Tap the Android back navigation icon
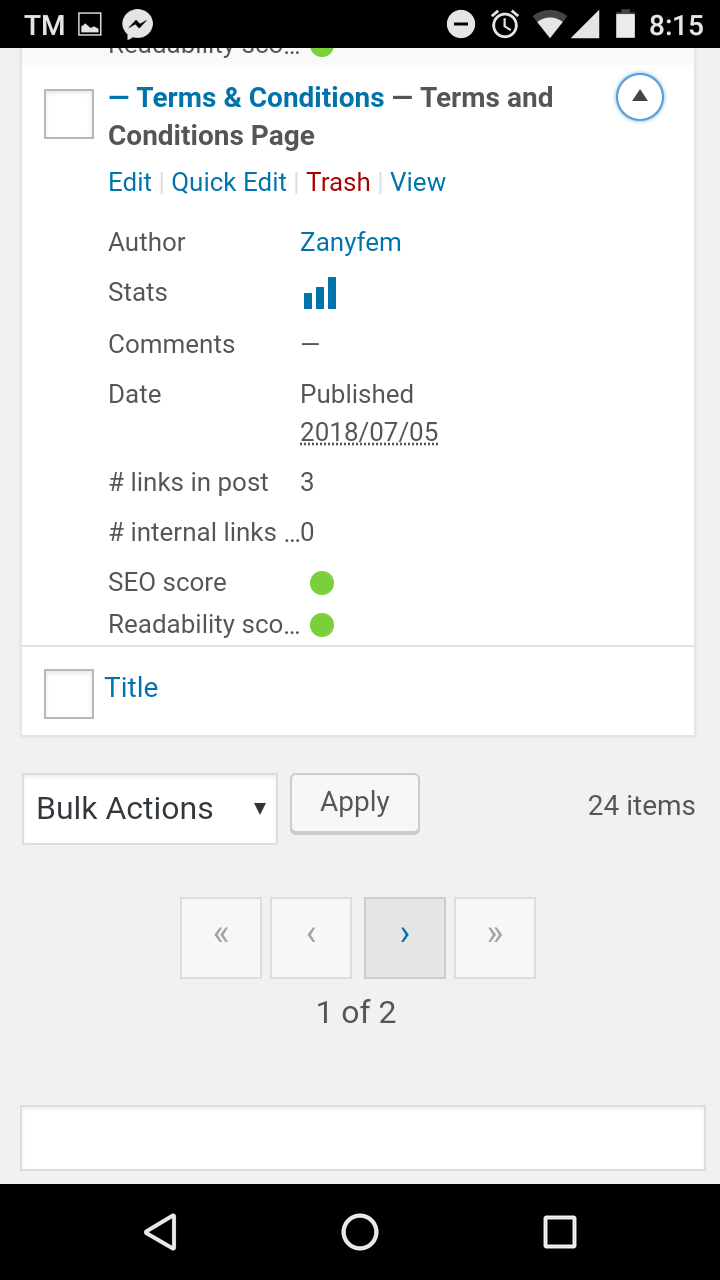Viewport: 720px width, 1280px height. (x=161, y=1232)
